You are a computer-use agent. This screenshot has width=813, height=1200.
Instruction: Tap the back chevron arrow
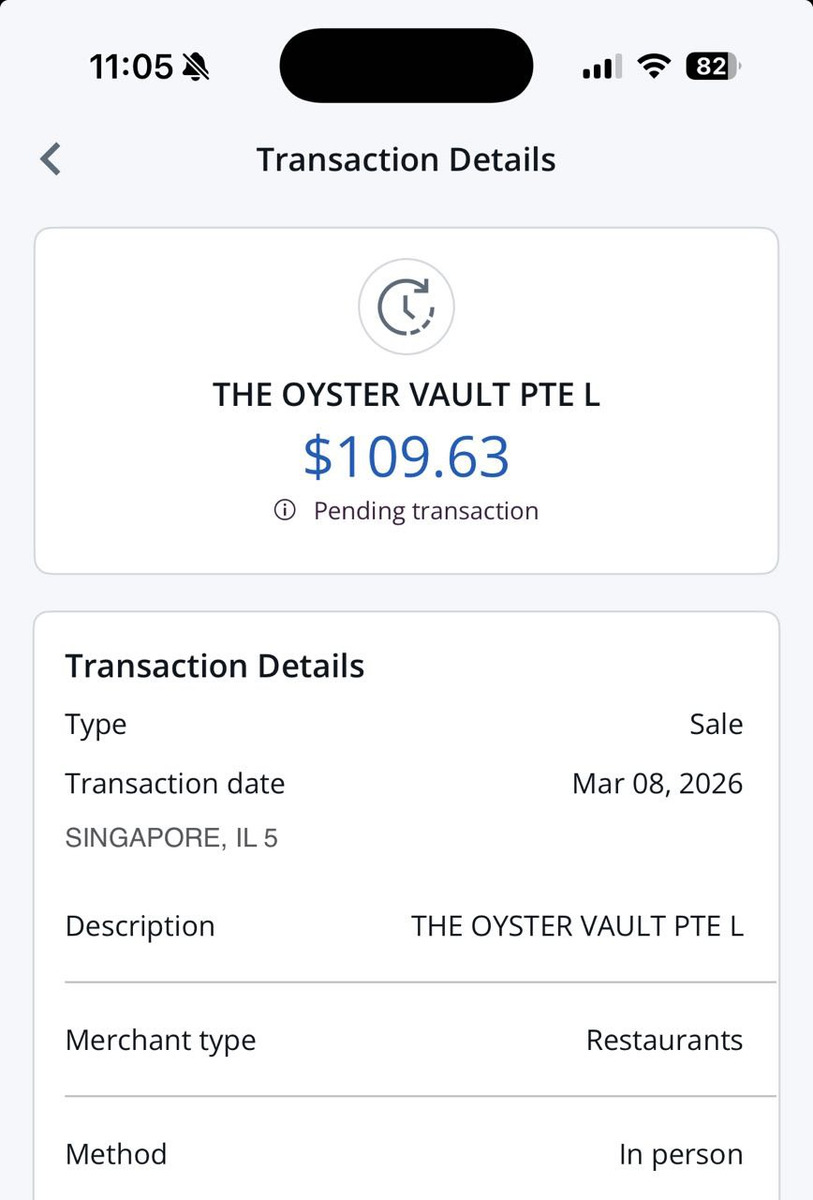tap(51, 159)
